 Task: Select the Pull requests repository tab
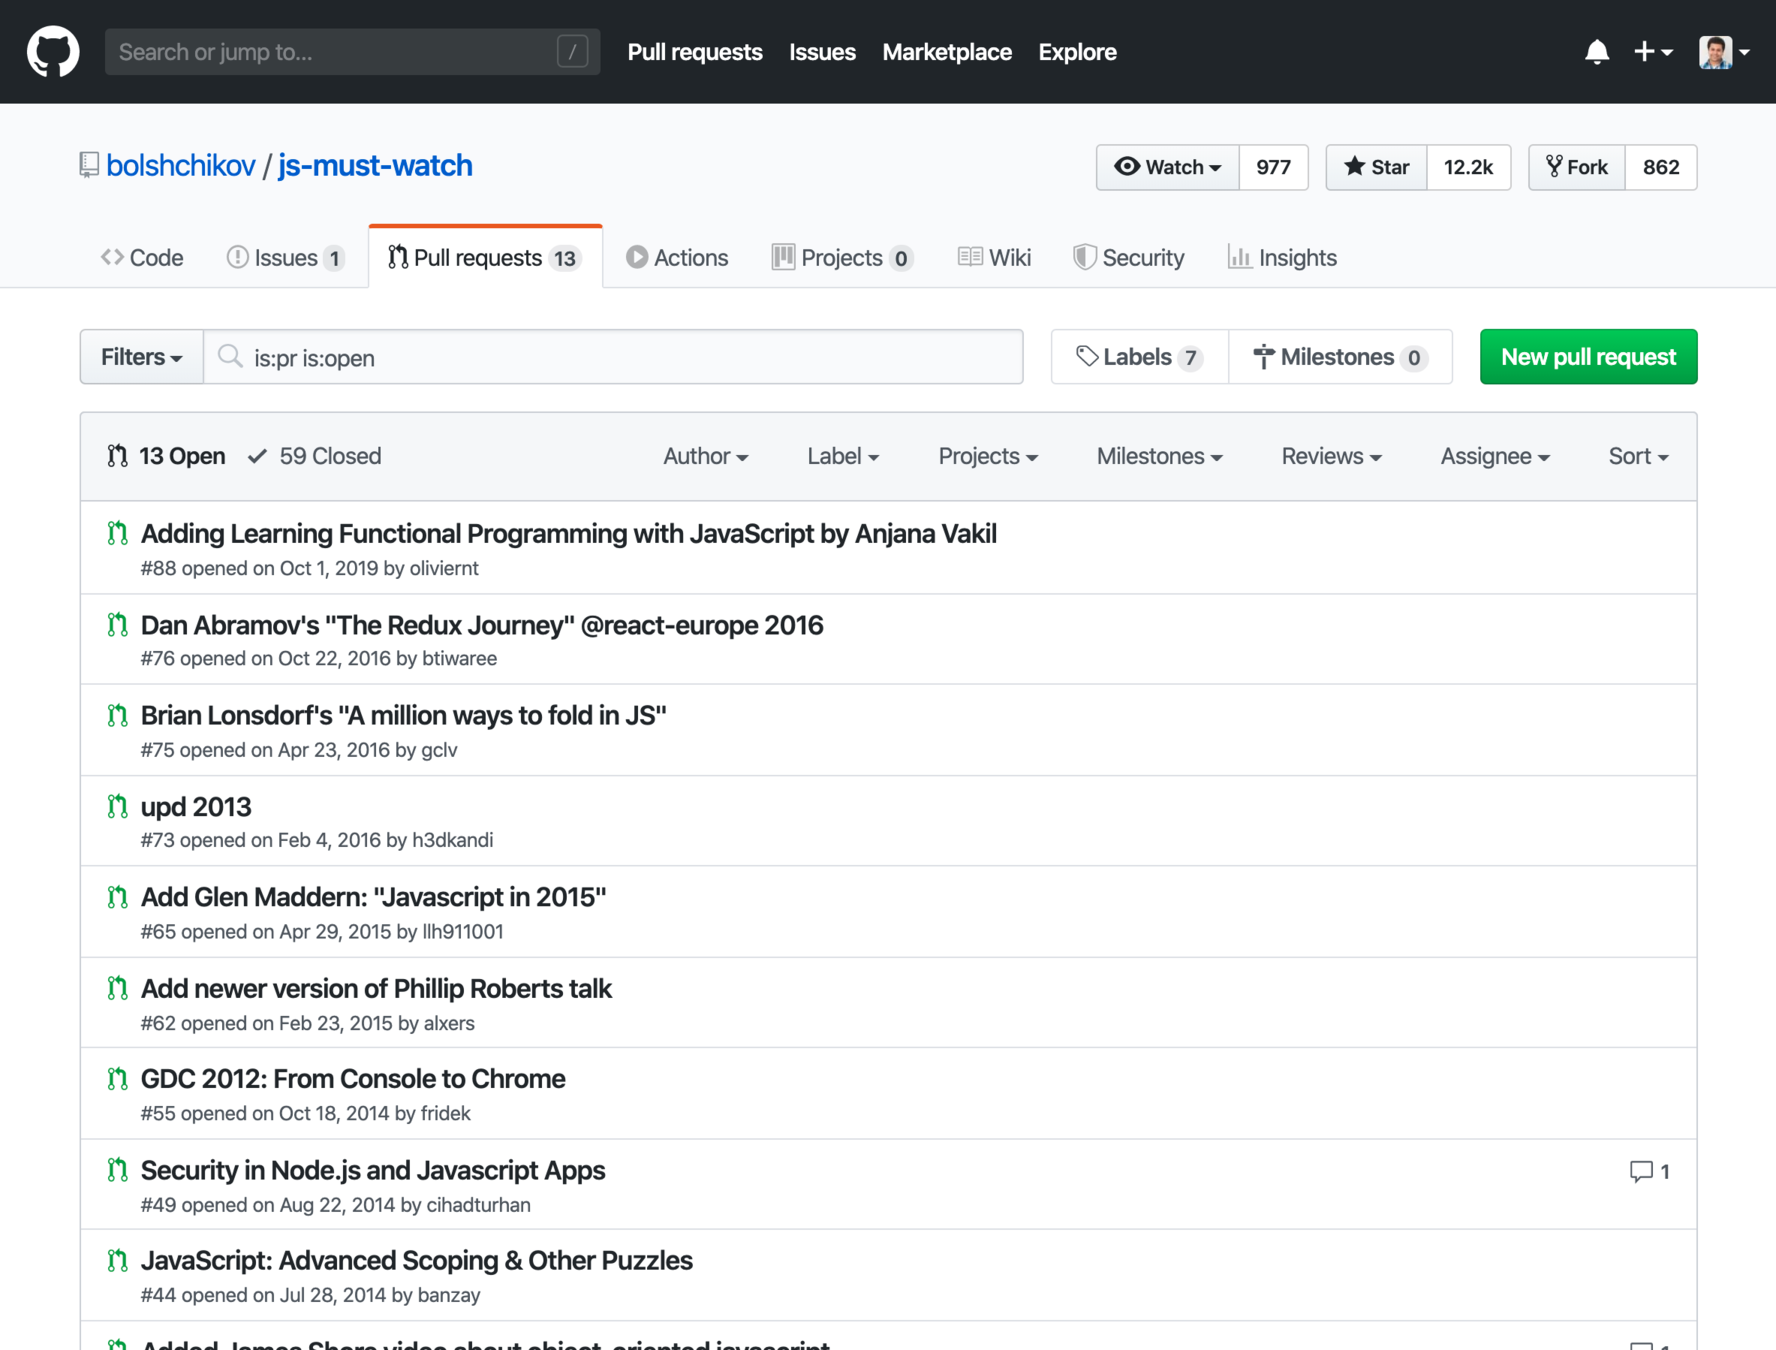(485, 258)
